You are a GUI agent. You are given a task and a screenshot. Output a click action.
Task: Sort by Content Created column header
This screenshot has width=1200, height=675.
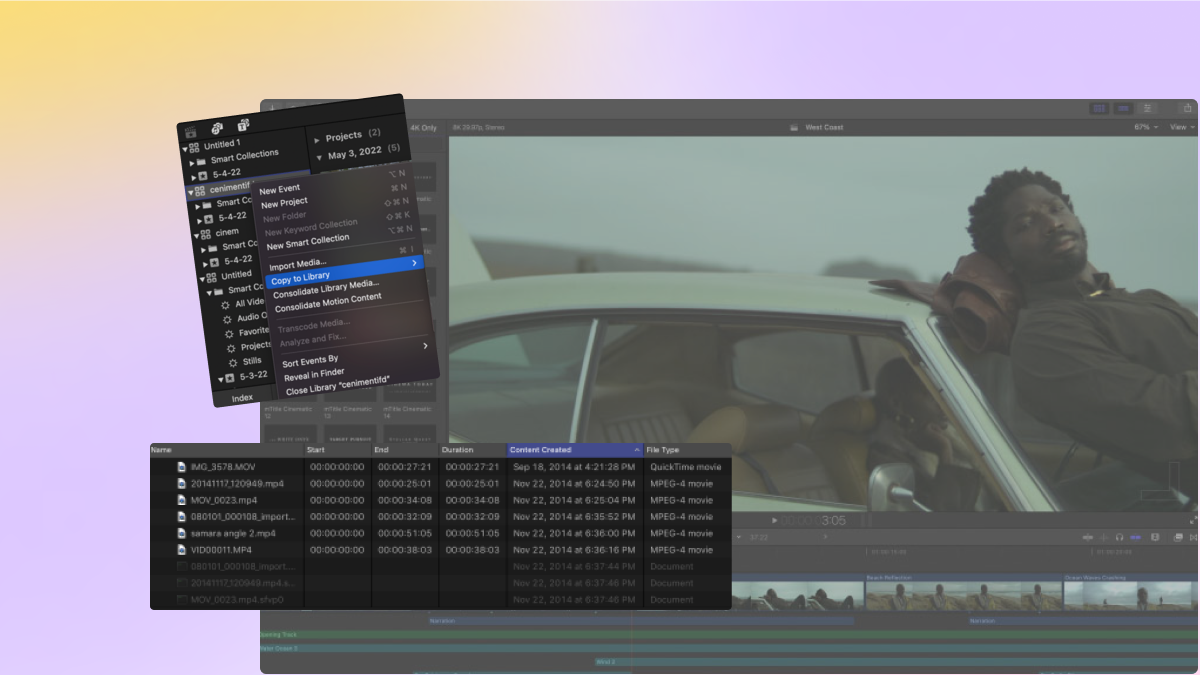click(x=575, y=450)
